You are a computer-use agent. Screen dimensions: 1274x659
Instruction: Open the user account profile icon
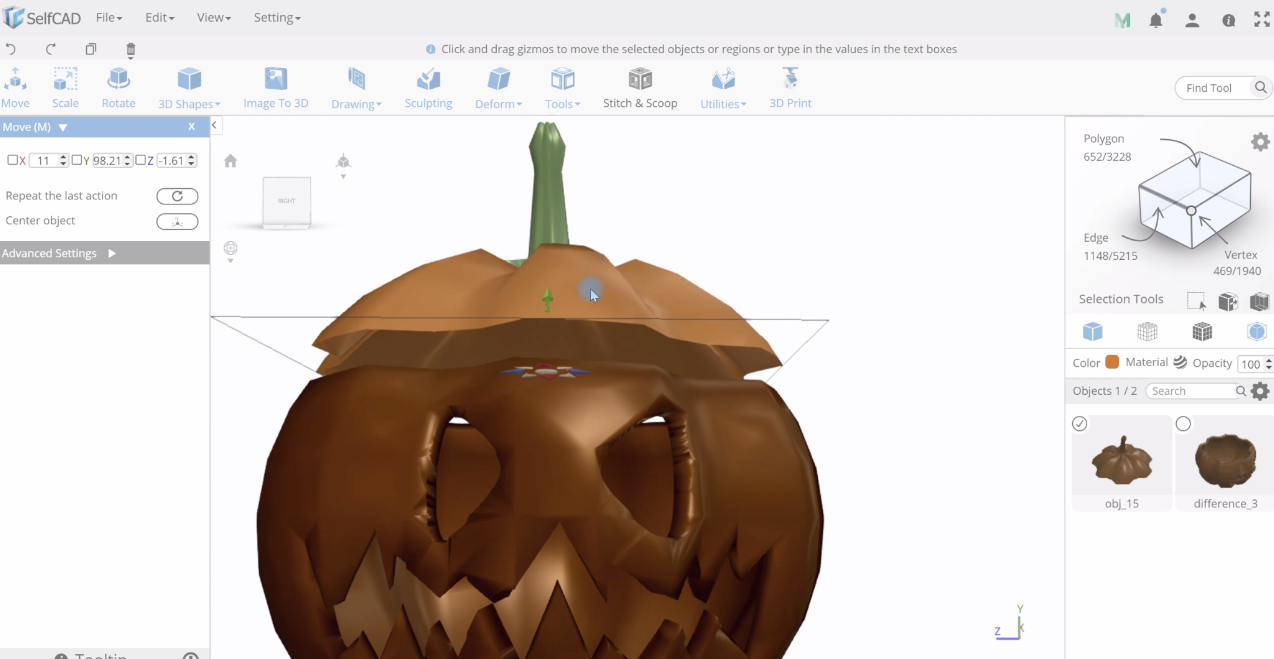tap(1192, 20)
